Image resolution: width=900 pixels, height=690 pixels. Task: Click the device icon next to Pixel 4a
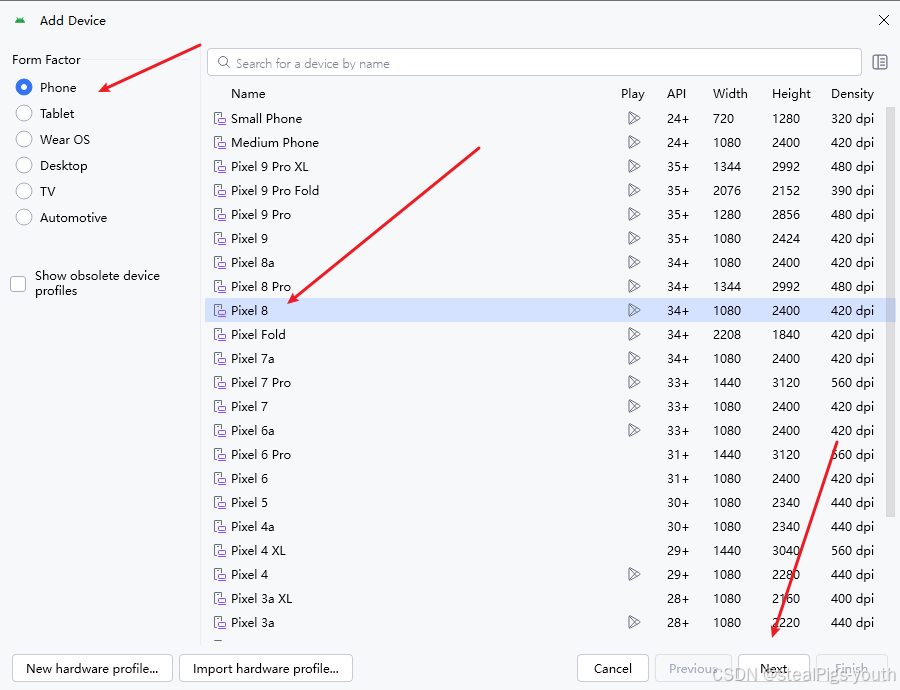coord(220,526)
